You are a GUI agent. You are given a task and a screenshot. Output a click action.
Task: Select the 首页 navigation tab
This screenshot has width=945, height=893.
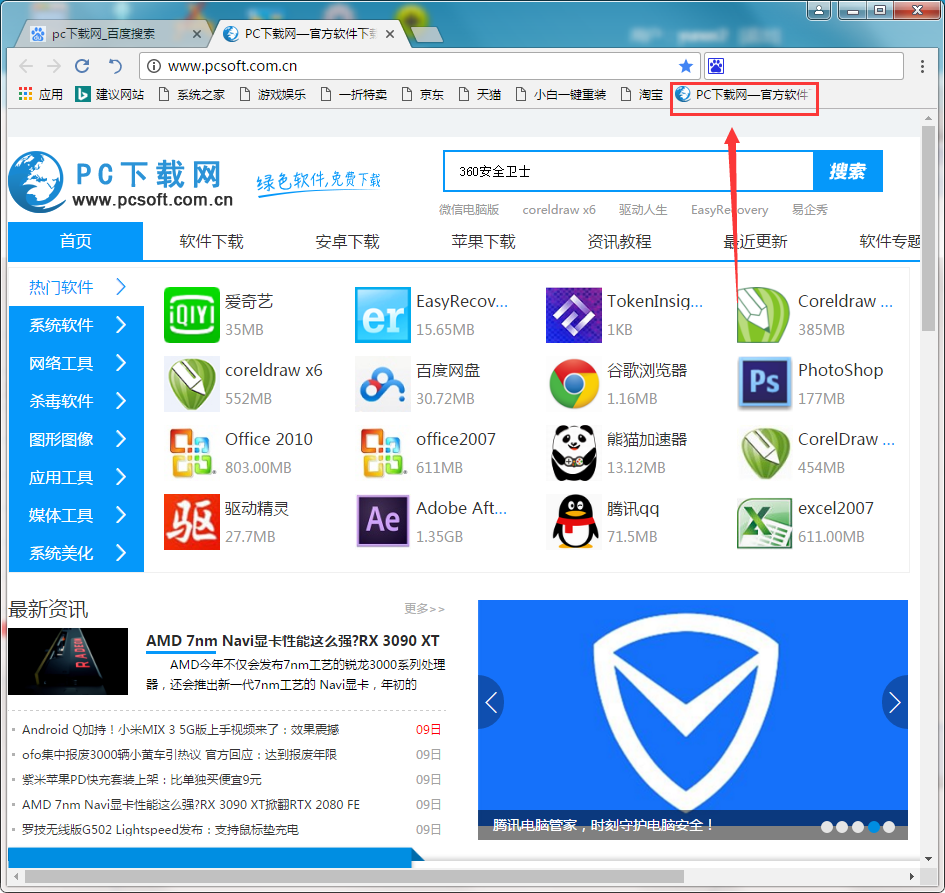pos(75,241)
